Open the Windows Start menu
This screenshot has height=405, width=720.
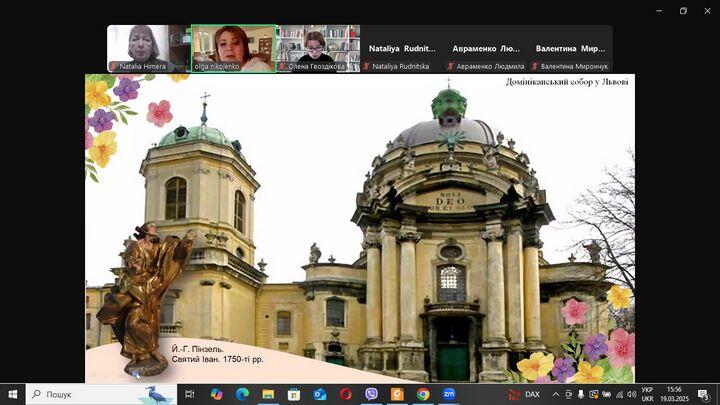pos(12,394)
